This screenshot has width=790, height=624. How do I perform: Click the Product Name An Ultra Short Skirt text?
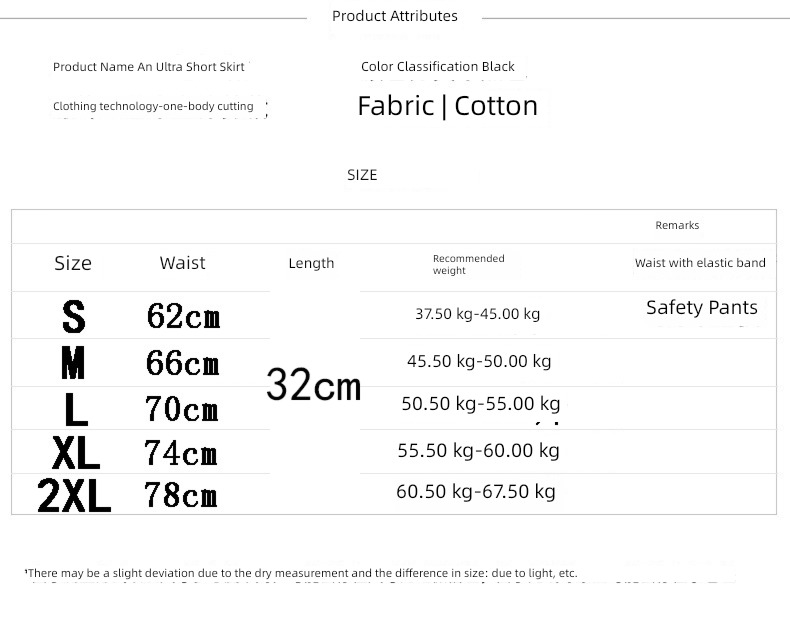point(148,67)
